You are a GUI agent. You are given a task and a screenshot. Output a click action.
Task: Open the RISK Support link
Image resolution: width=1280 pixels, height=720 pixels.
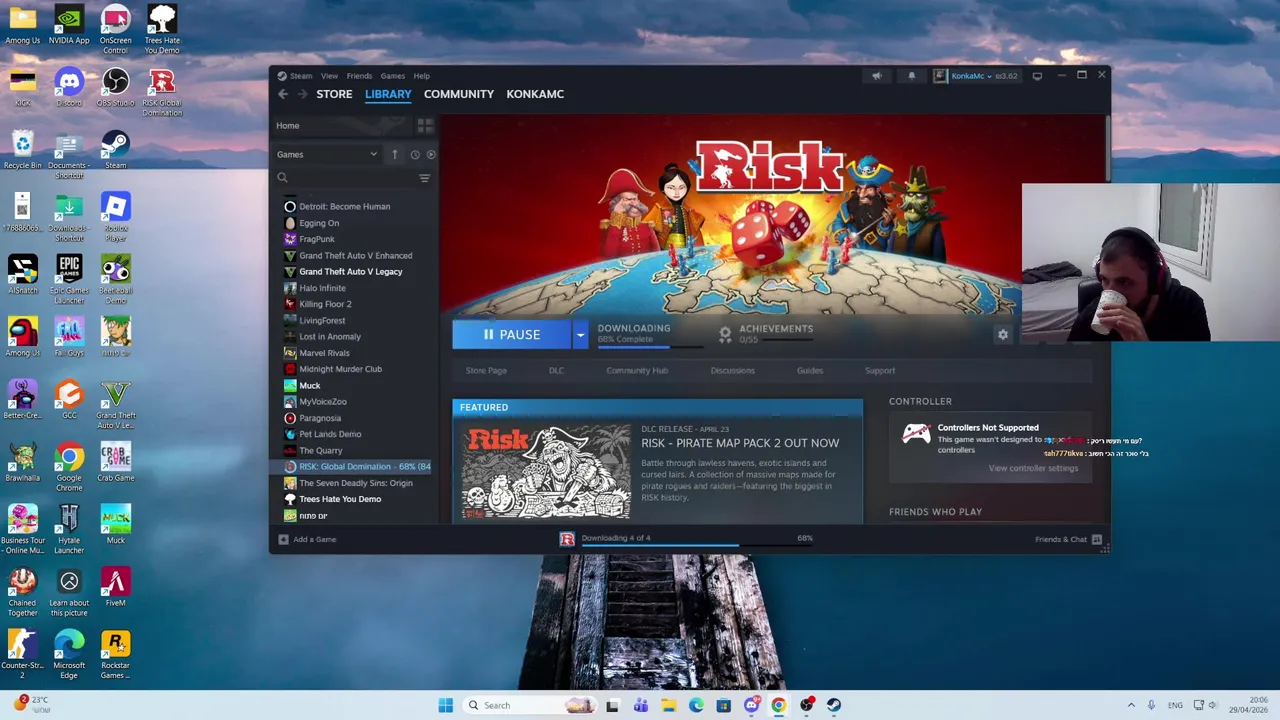click(x=880, y=371)
